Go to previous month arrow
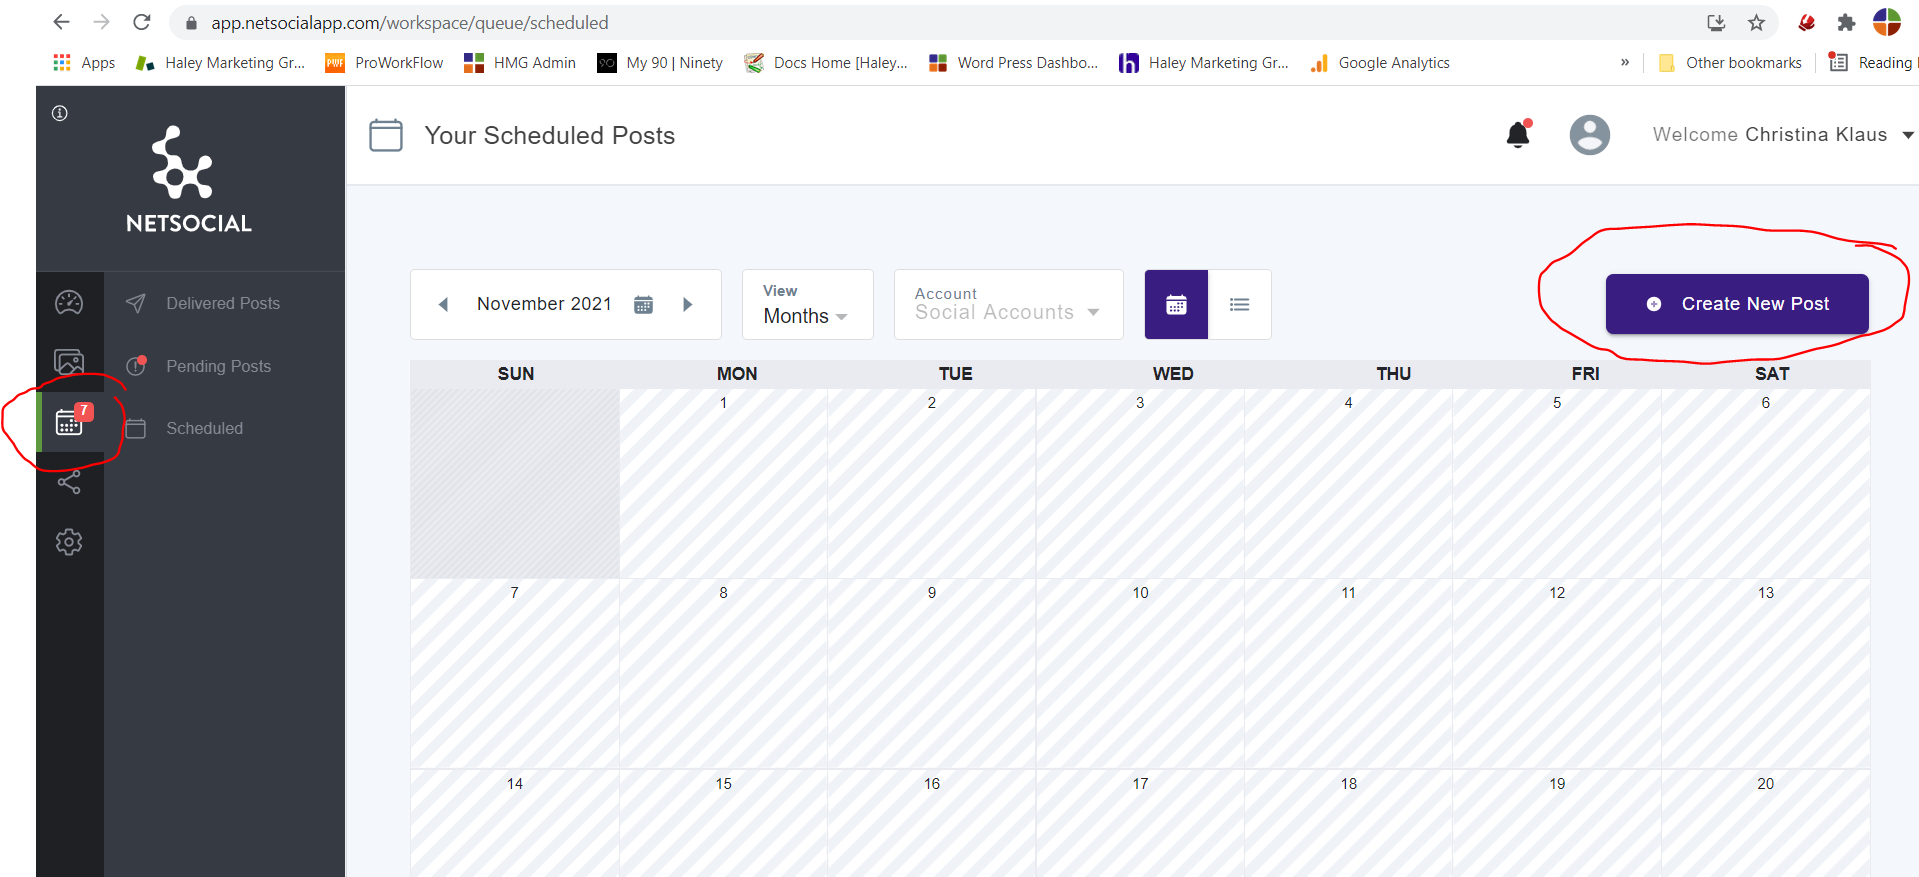 click(x=443, y=304)
